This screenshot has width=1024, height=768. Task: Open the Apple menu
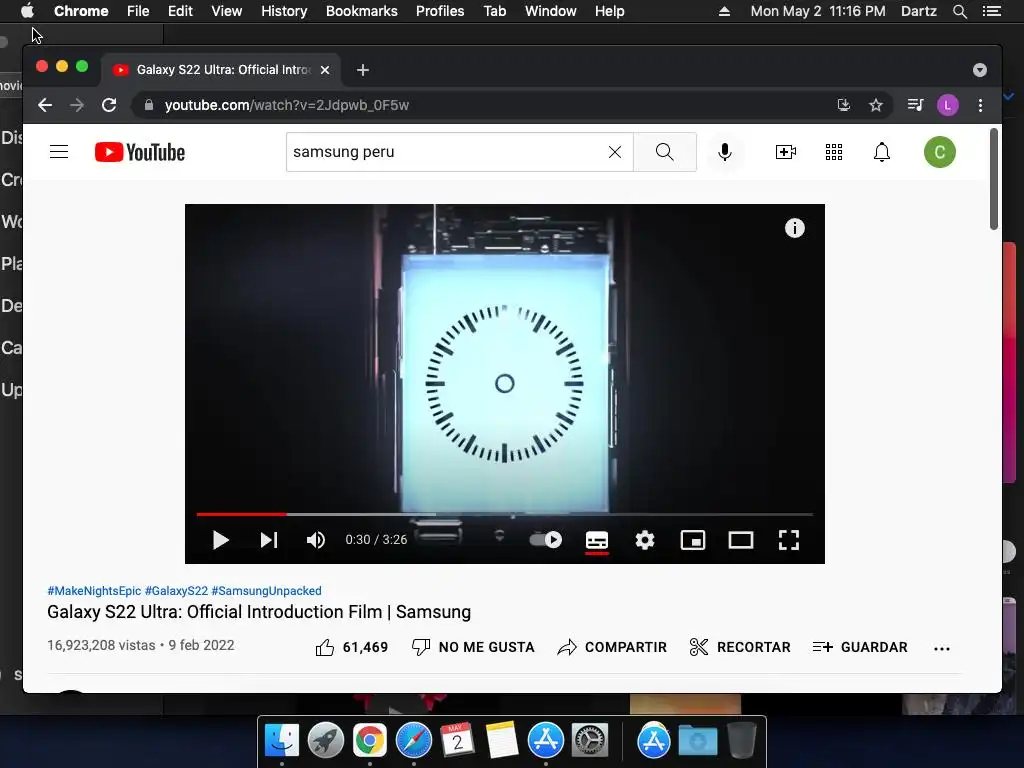[x=27, y=11]
